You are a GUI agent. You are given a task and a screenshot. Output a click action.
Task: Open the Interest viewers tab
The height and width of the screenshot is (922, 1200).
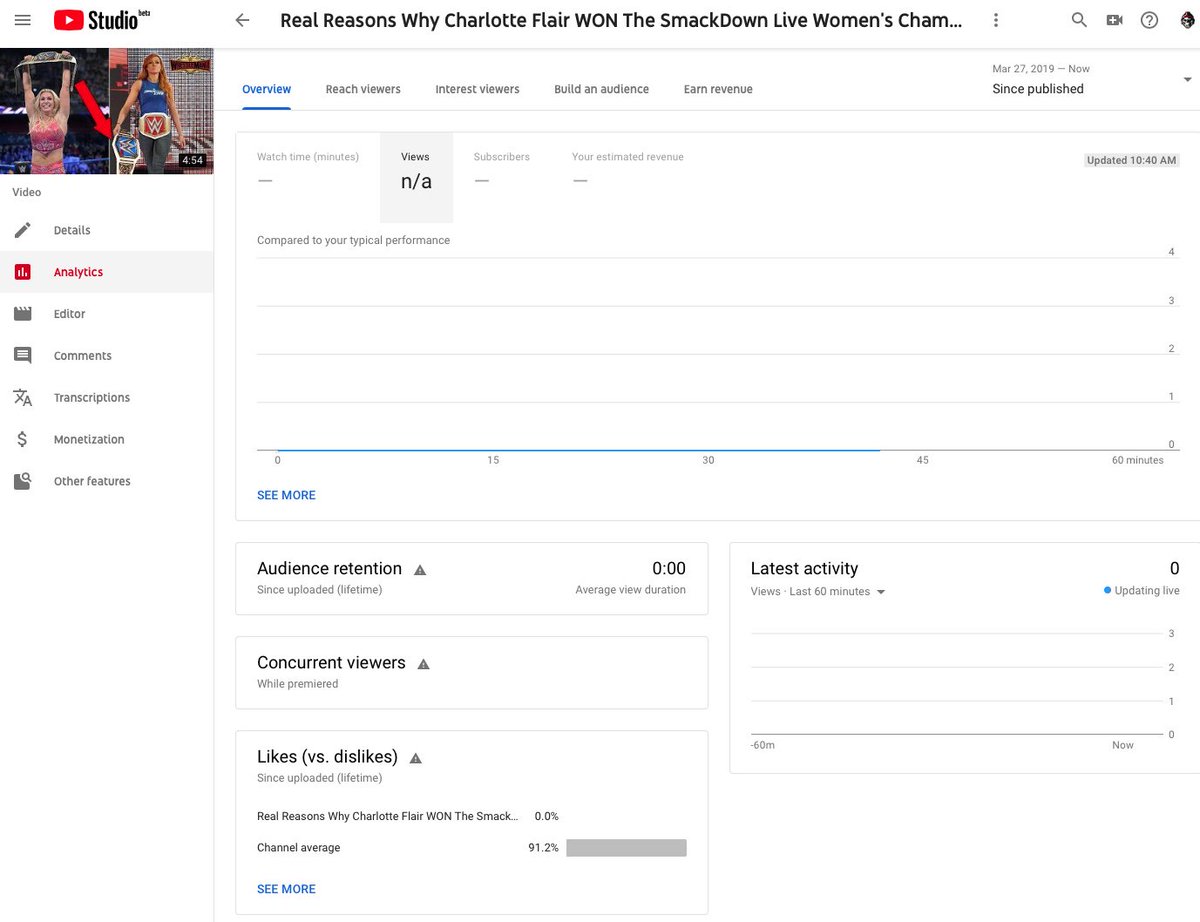pyautogui.click(x=477, y=89)
